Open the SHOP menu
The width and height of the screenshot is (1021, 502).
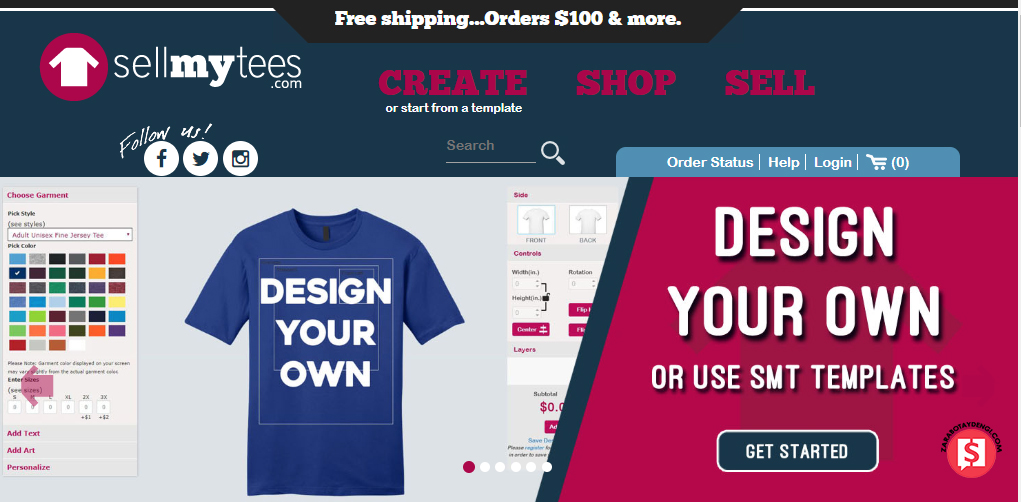pos(626,83)
